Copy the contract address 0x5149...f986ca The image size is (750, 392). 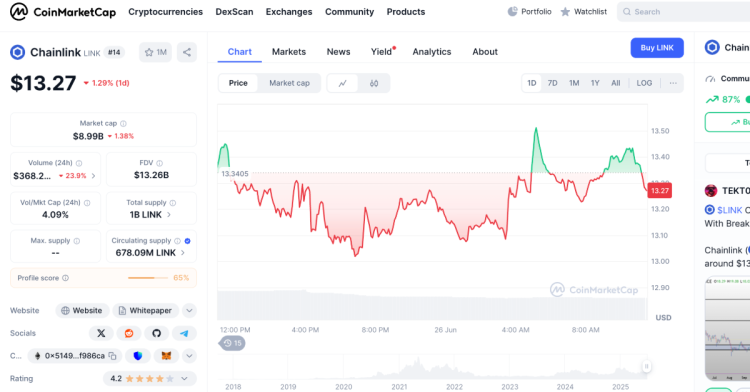(x=112, y=356)
